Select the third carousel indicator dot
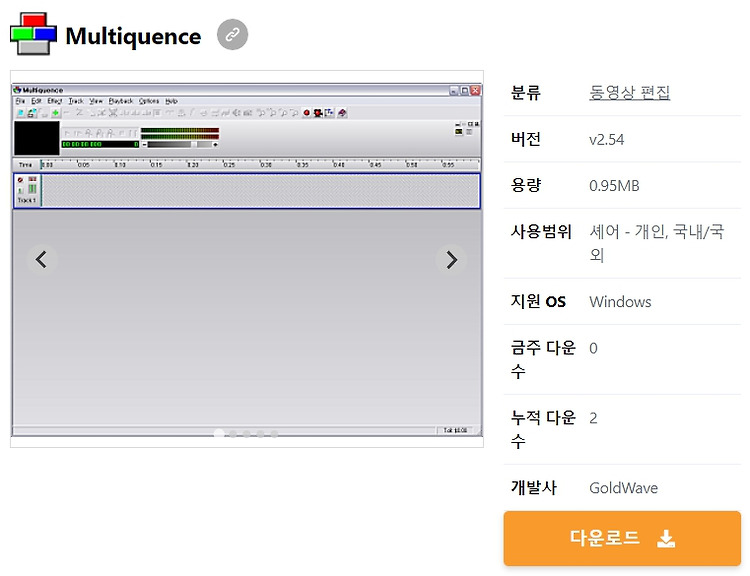The height and width of the screenshot is (576, 750). point(246,434)
